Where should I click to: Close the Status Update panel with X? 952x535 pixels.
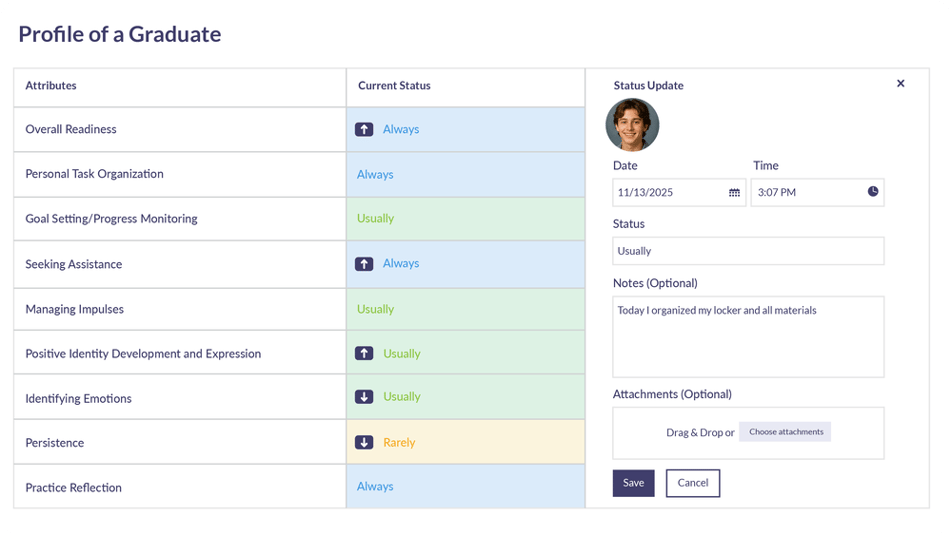tap(900, 84)
